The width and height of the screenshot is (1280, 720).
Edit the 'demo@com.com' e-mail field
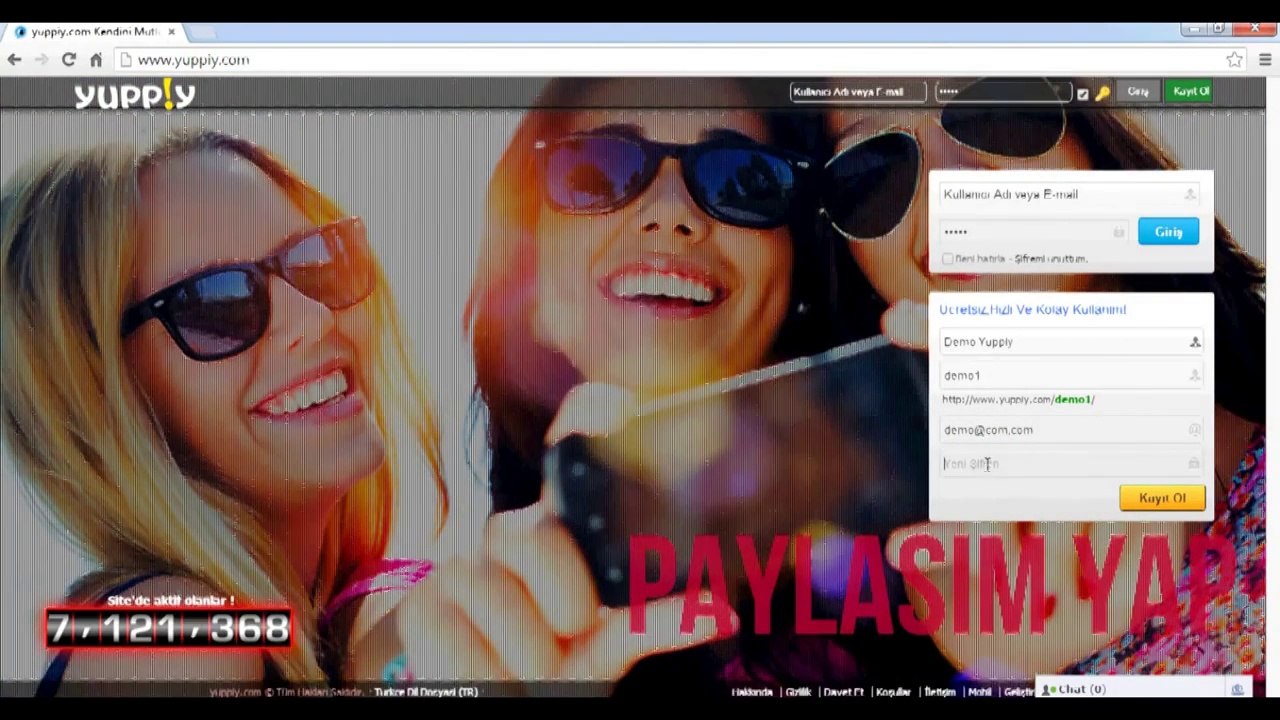[x=1070, y=430]
